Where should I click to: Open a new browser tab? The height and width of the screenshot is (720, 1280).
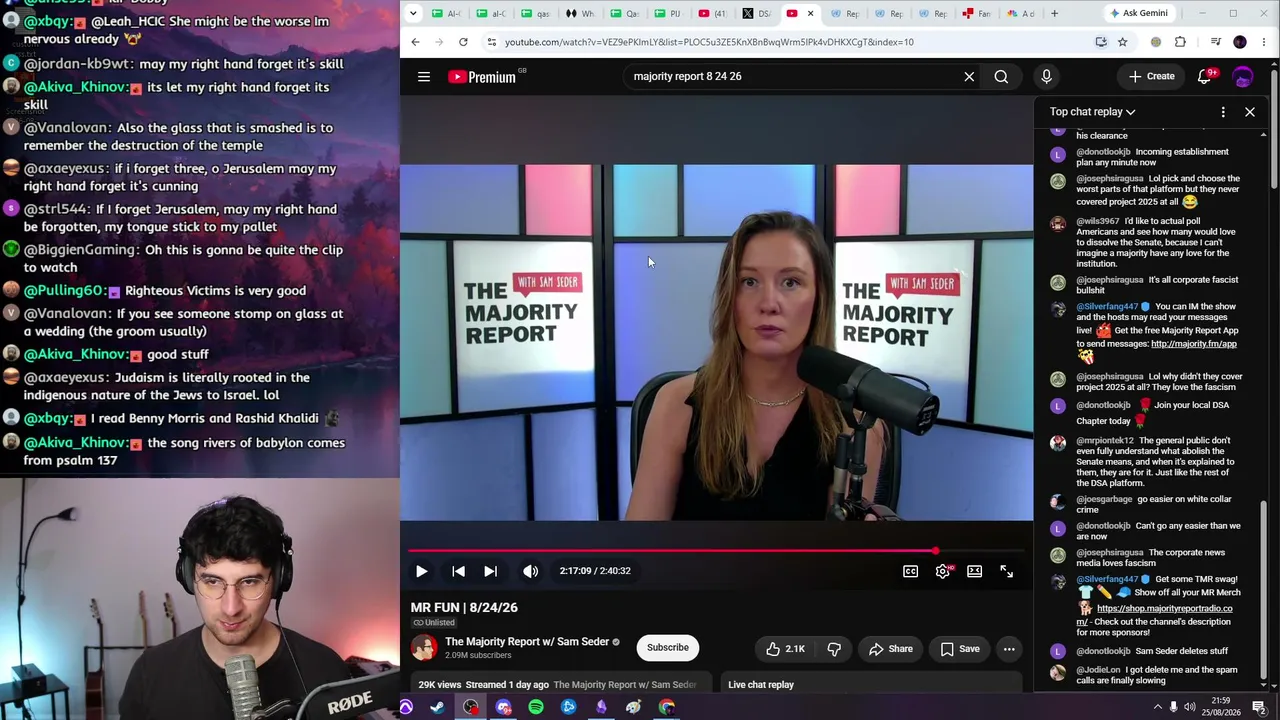coord(1054,13)
